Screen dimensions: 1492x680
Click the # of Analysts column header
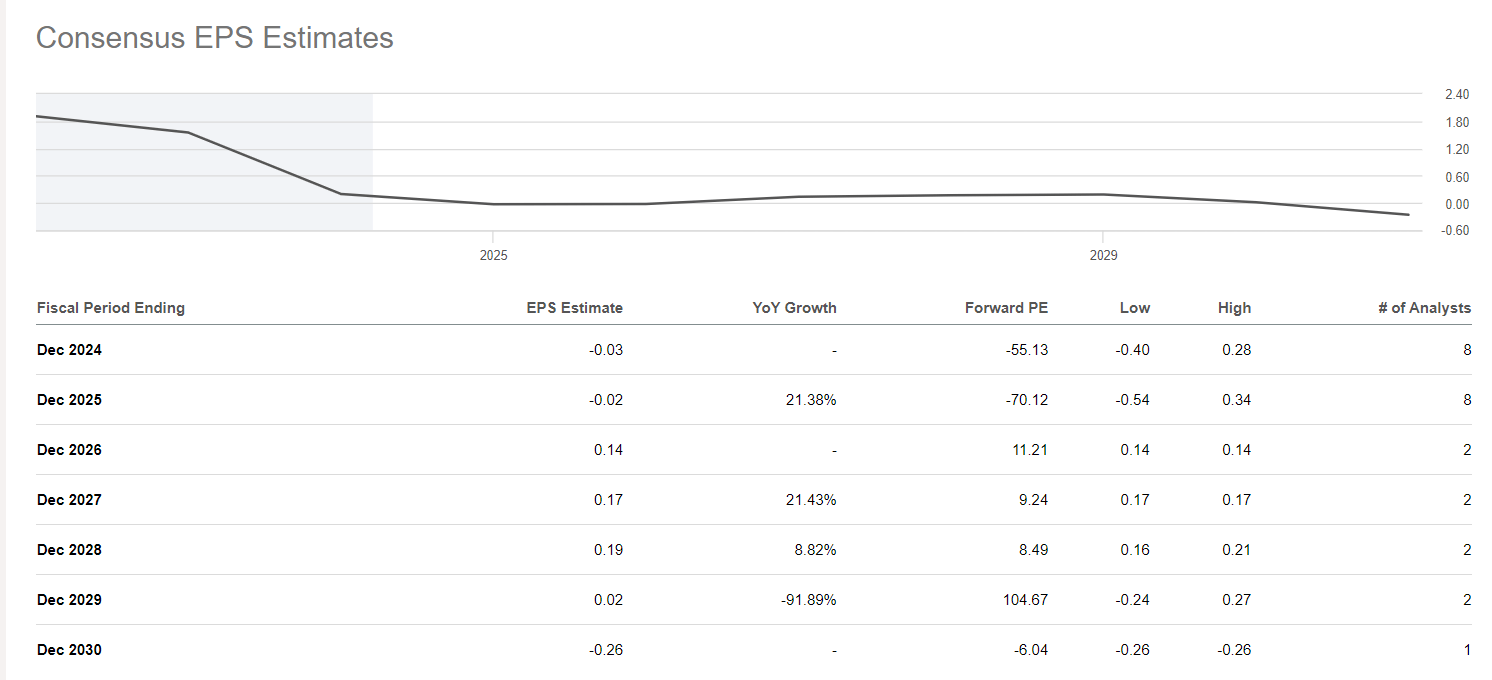point(1424,308)
